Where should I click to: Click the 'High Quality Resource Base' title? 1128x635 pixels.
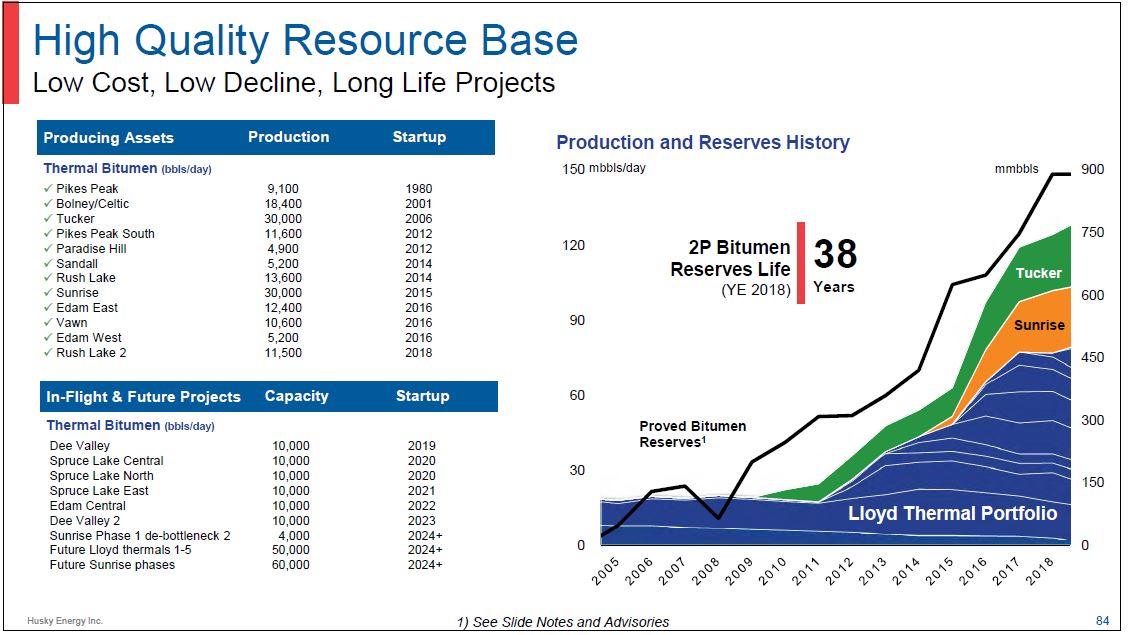[x=305, y=42]
